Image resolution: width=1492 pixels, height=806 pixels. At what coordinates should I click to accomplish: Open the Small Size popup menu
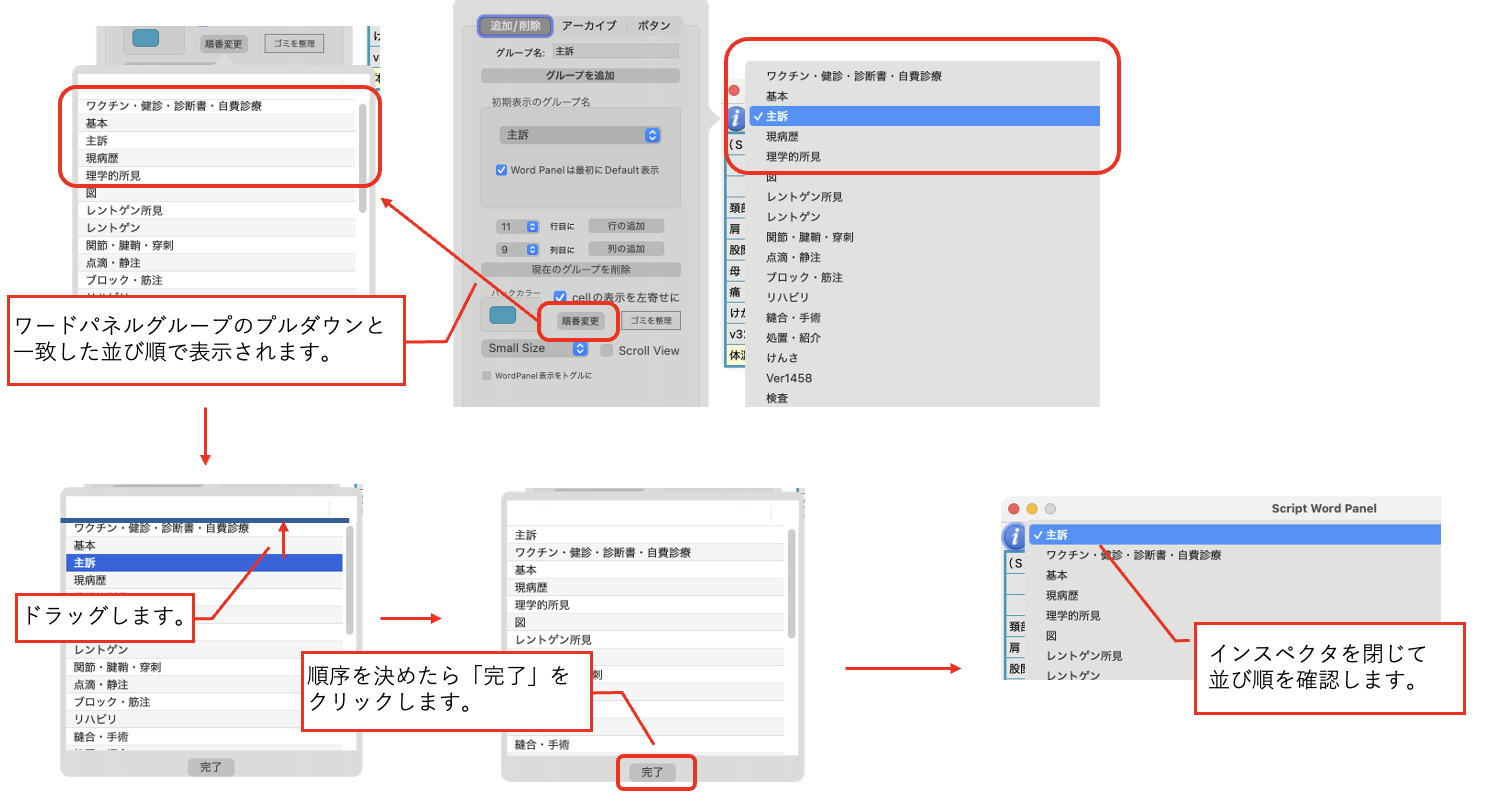[535, 349]
